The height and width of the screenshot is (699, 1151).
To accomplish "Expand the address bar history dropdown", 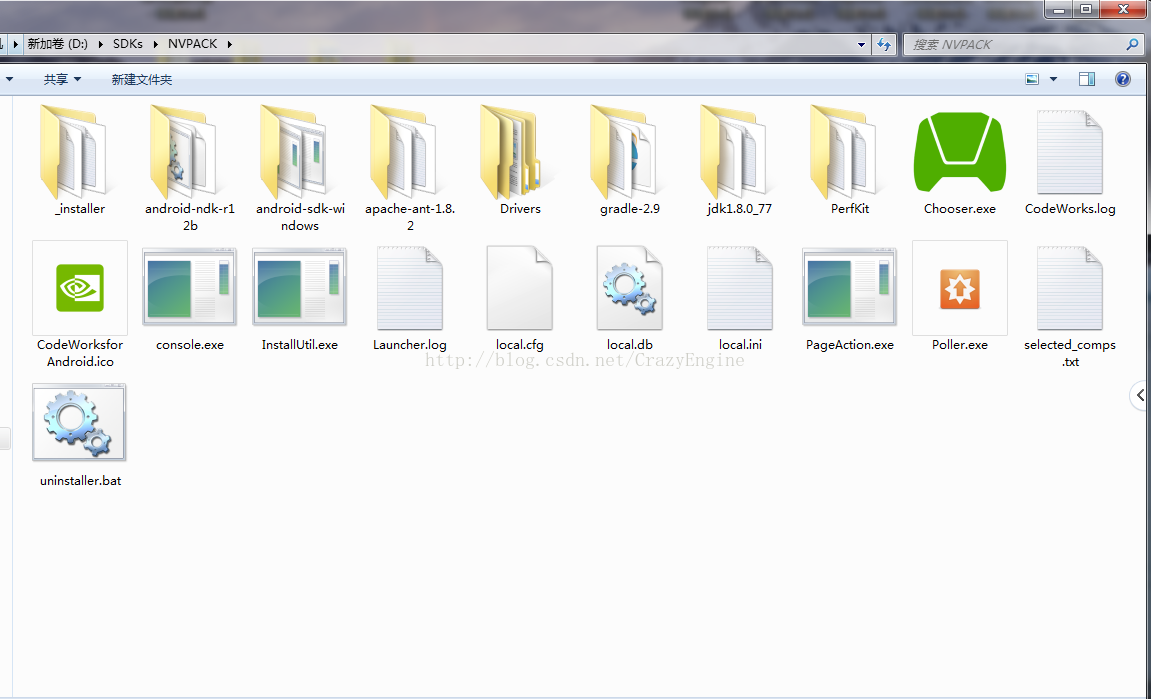I will [x=862, y=45].
